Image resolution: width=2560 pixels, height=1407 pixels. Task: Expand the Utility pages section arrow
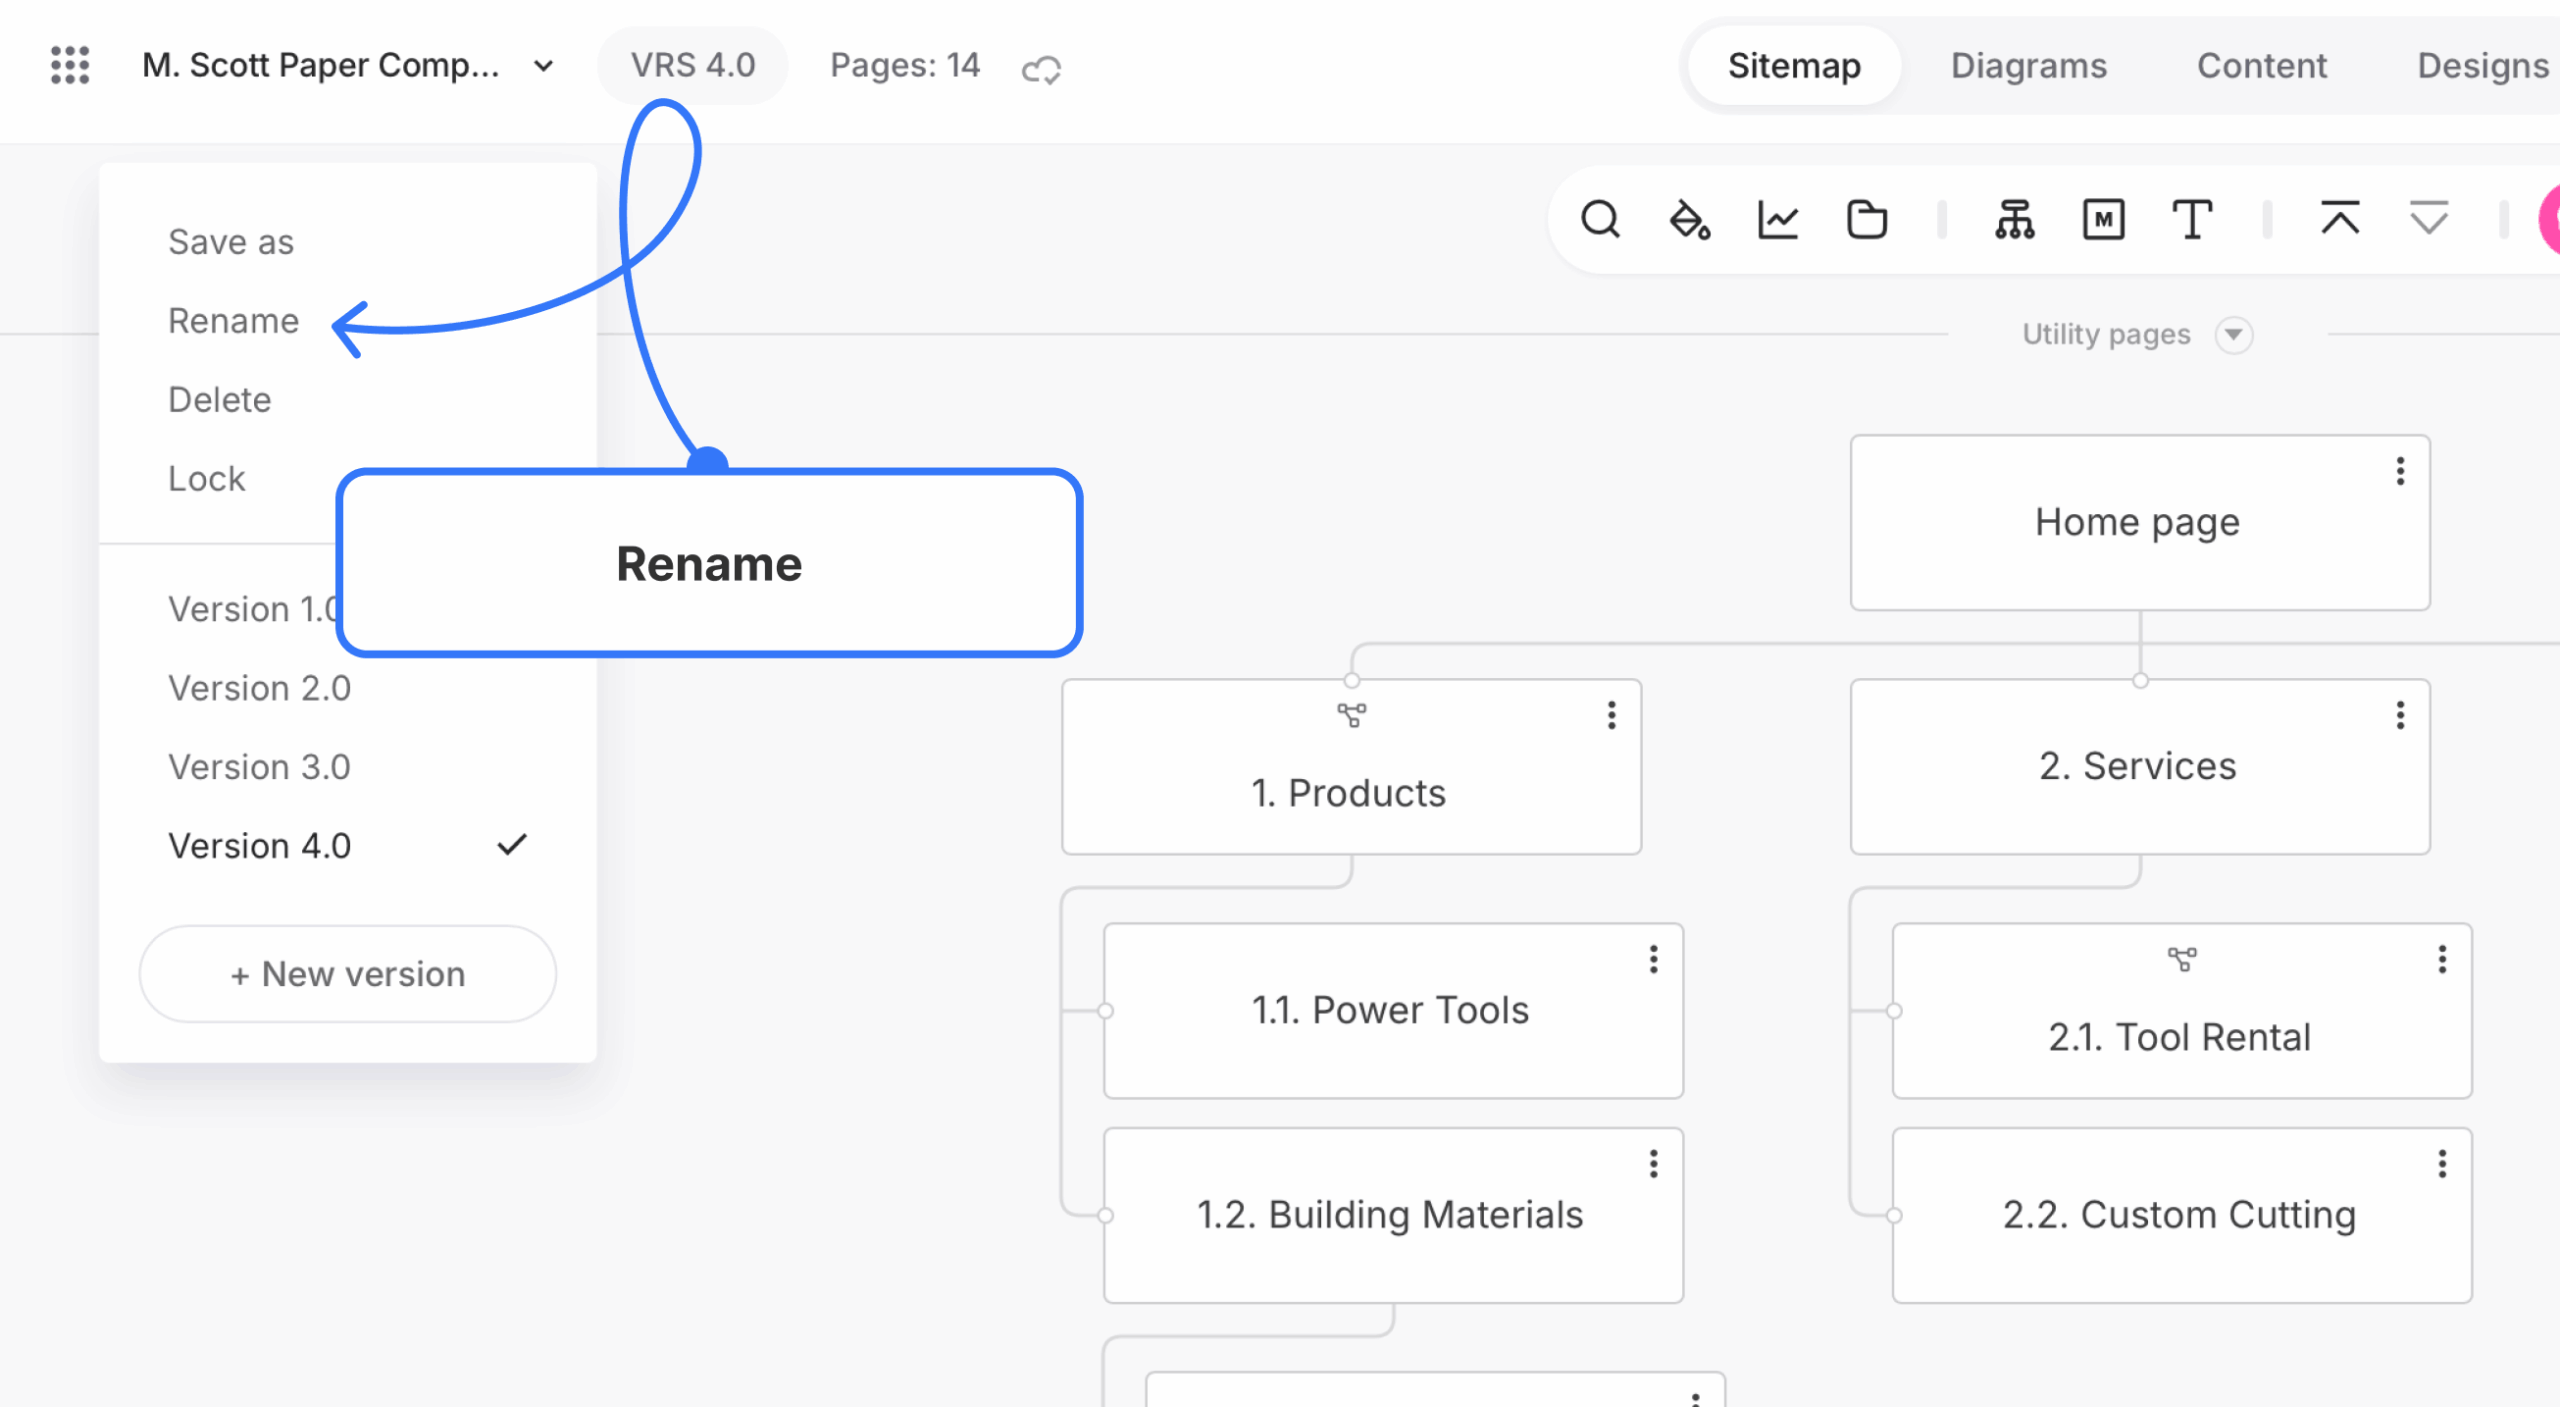[x=2233, y=334]
